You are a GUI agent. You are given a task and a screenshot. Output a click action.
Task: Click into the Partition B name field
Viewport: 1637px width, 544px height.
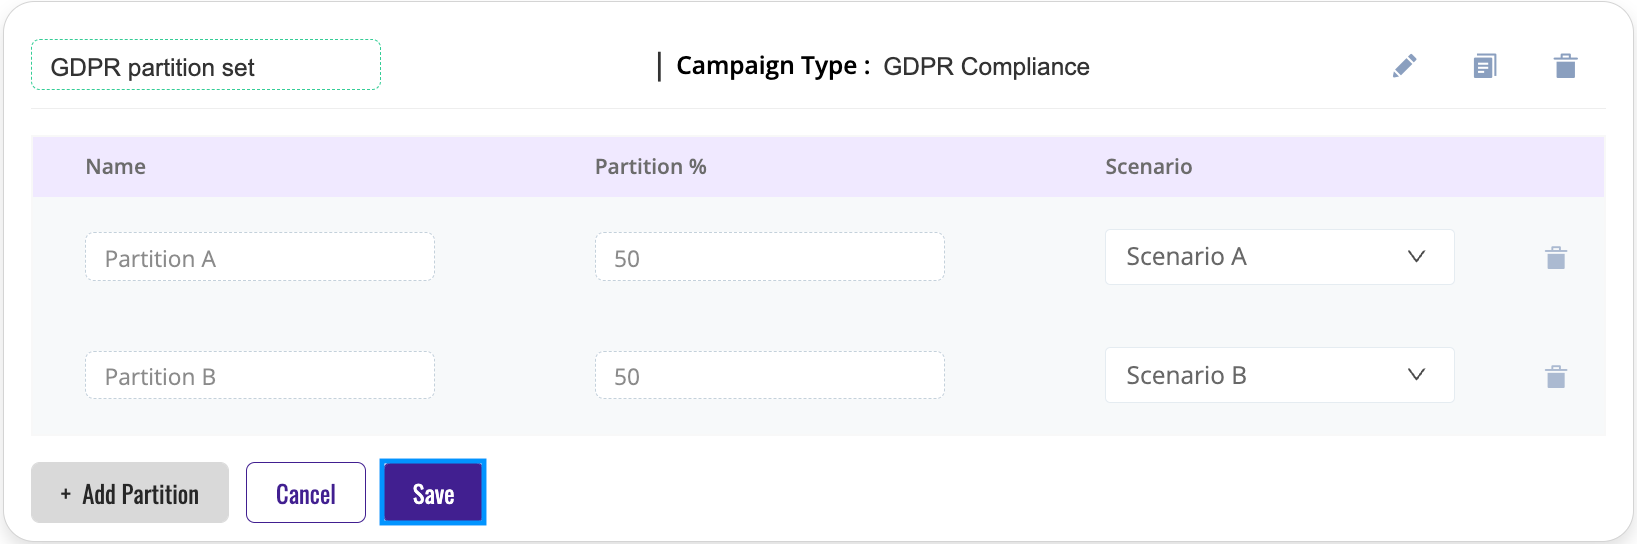[x=260, y=375]
